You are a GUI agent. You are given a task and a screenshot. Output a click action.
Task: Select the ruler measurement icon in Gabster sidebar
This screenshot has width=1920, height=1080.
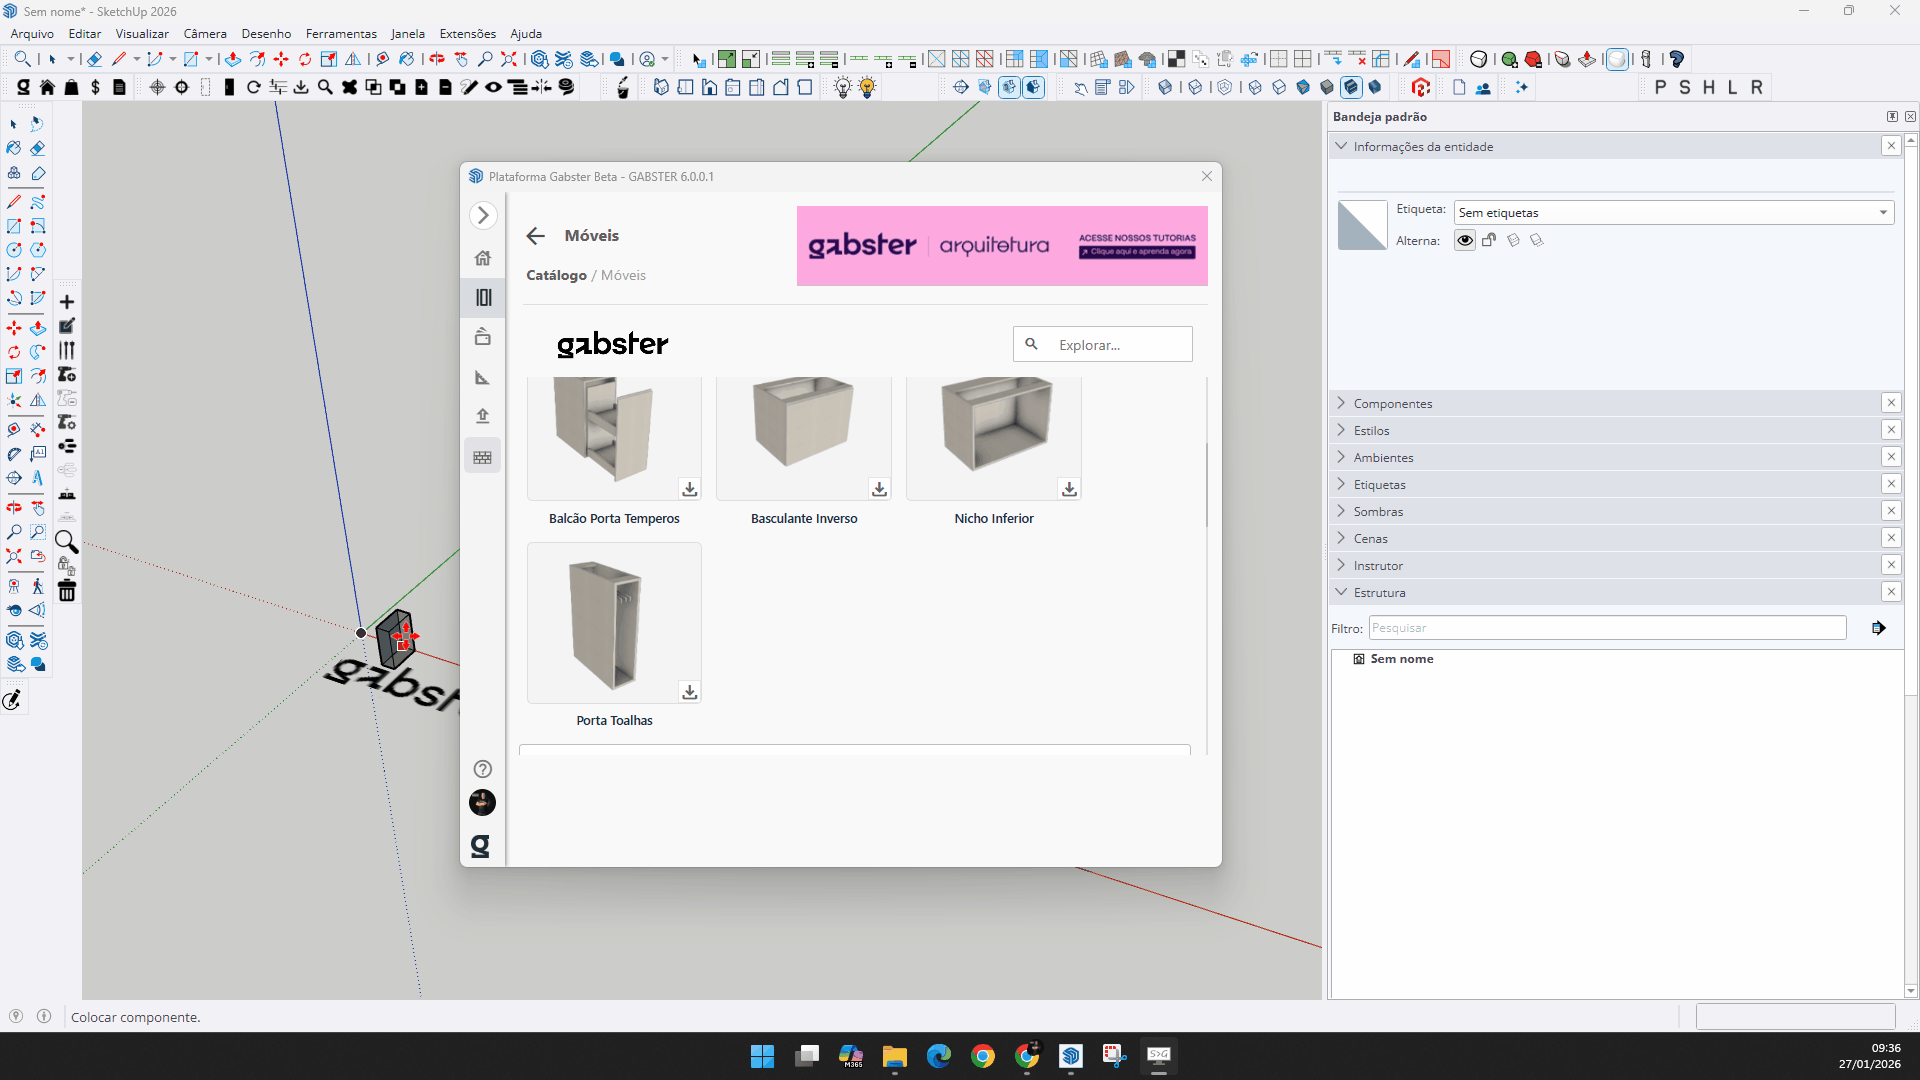coord(483,377)
